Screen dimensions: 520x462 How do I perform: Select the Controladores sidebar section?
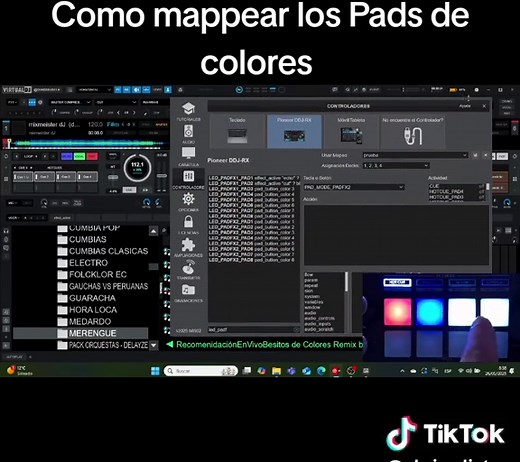pos(188,180)
